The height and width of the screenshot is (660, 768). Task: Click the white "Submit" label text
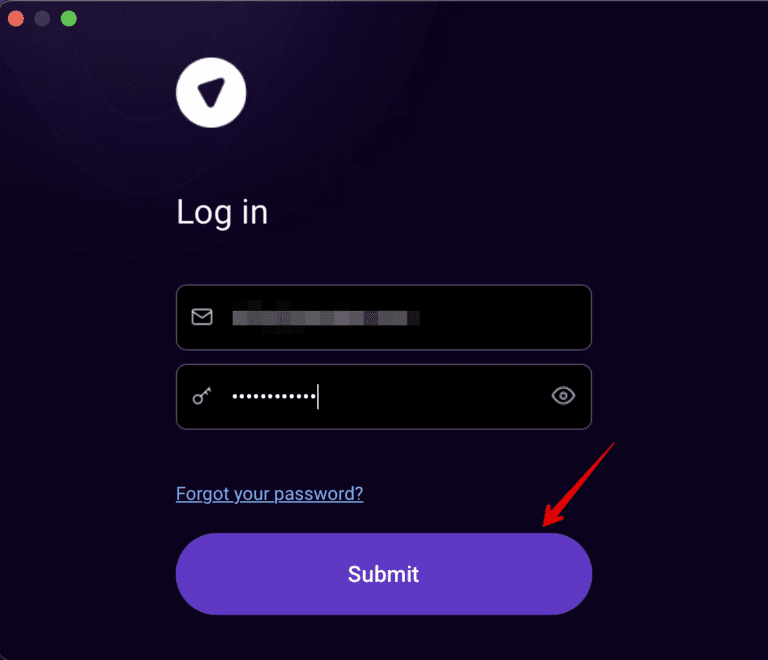[x=383, y=574]
